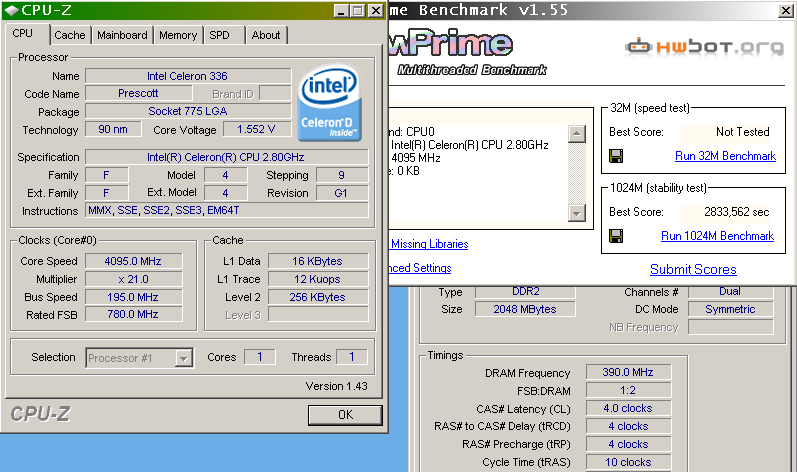The height and width of the screenshot is (472, 797).
Task: Click the Channels # value 'Dual'
Action: [730, 292]
